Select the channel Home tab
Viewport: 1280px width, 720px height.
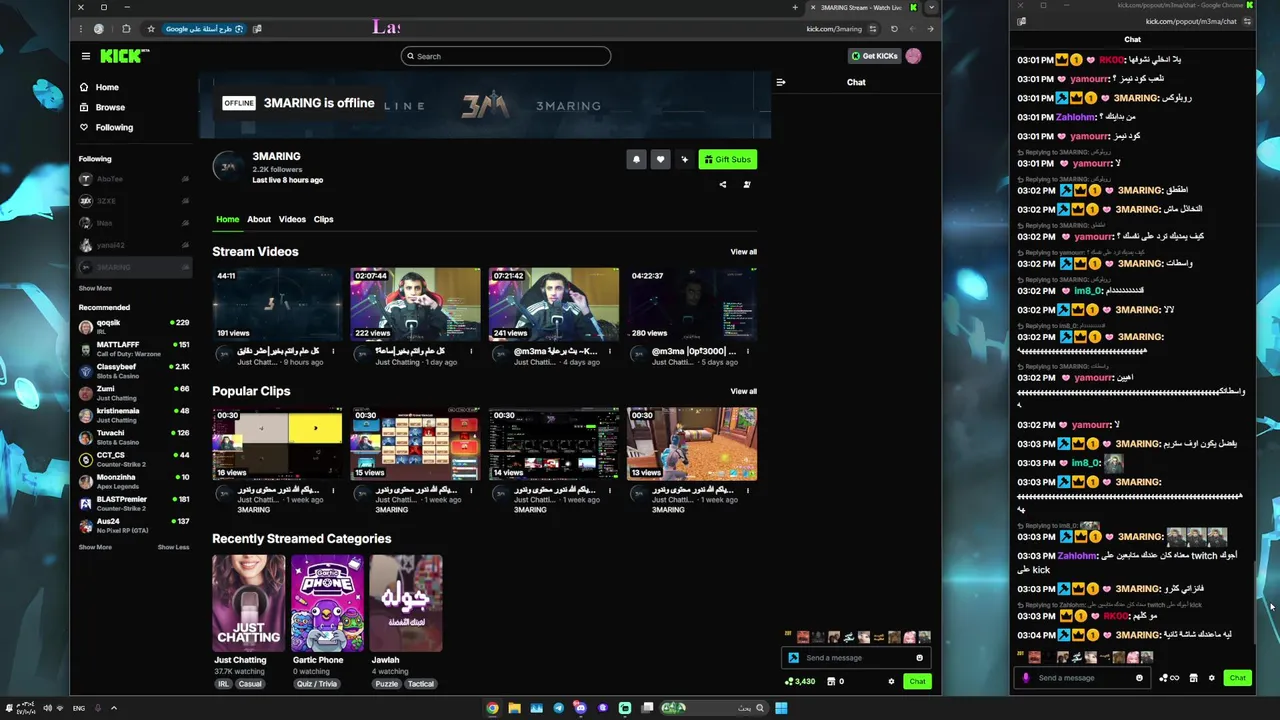(227, 219)
